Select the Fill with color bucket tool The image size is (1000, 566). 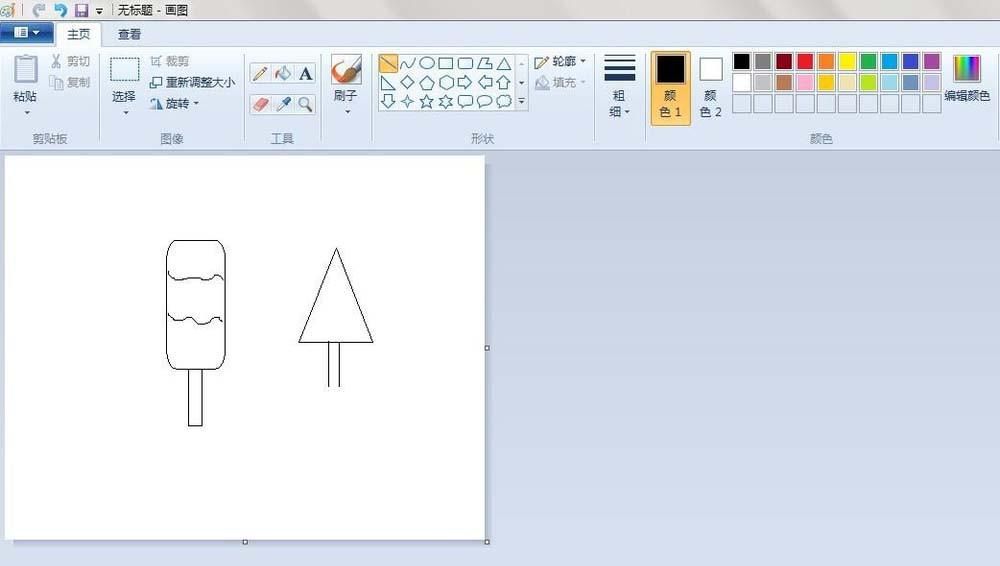pyautogui.click(x=283, y=73)
